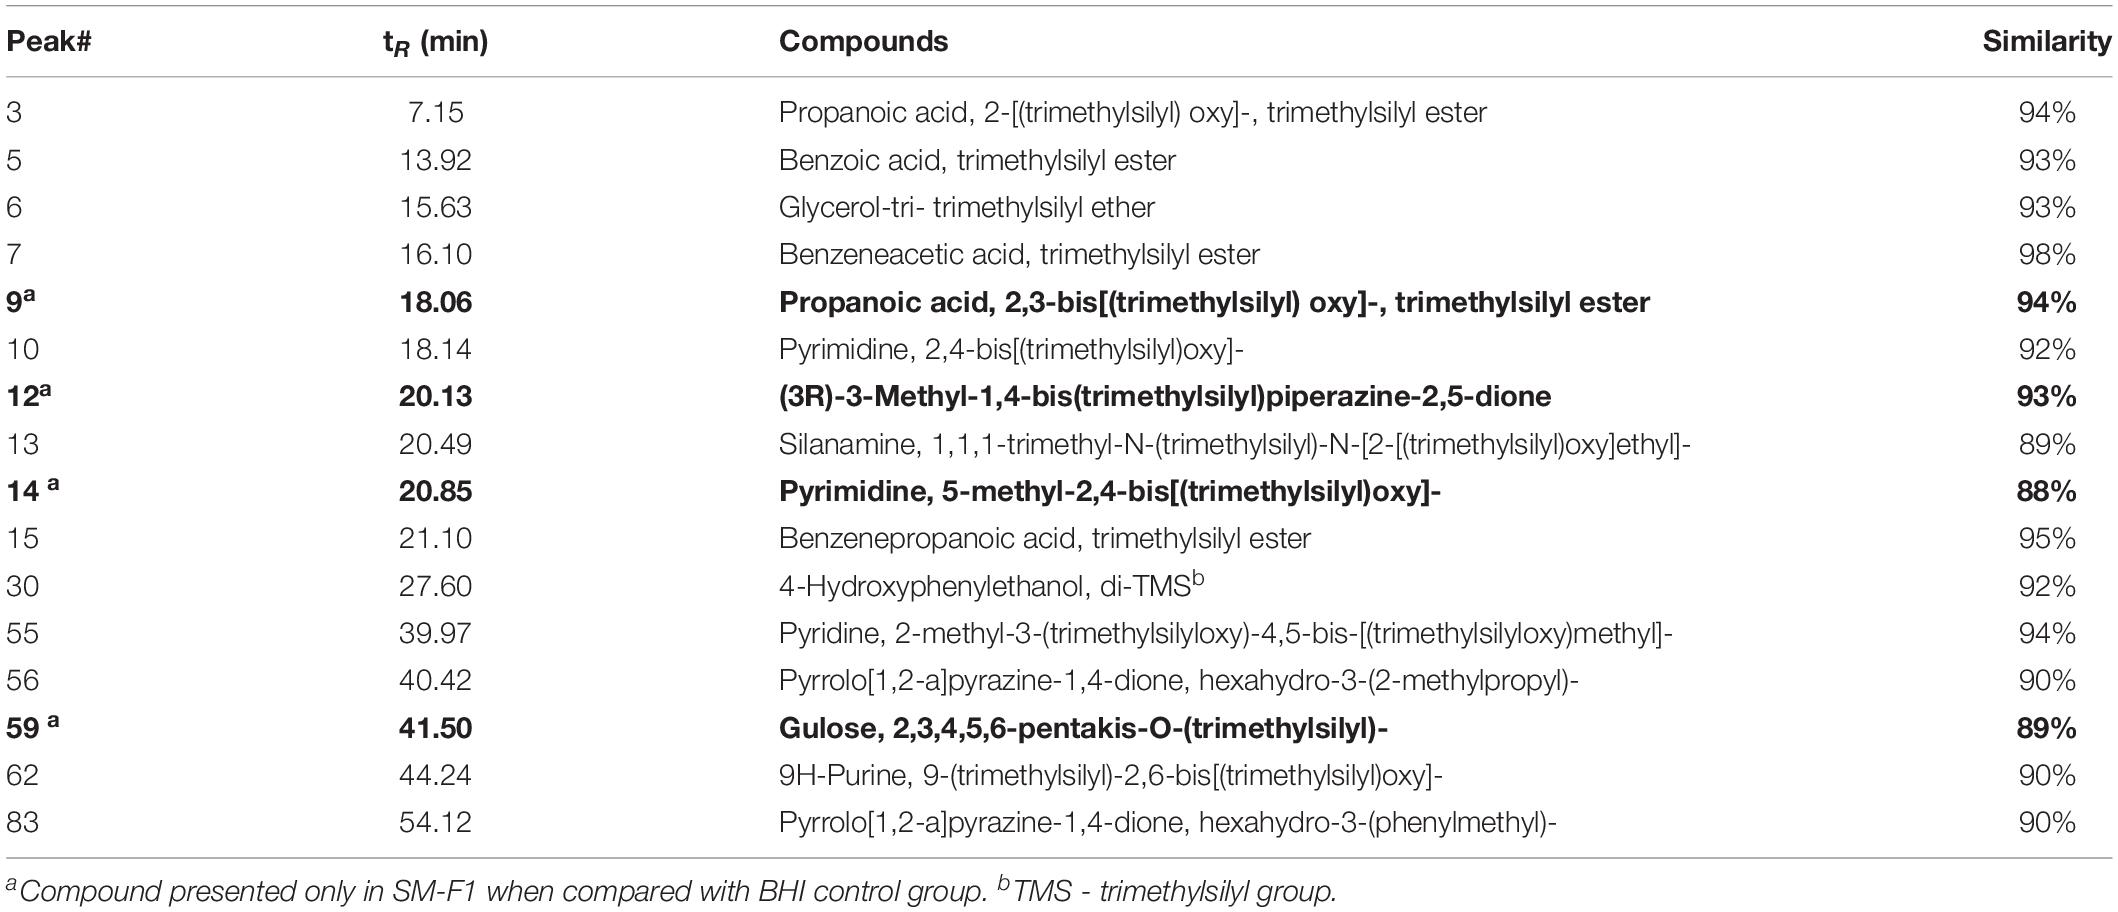
Task: Click the Peak# column header
Action: (x=49, y=42)
